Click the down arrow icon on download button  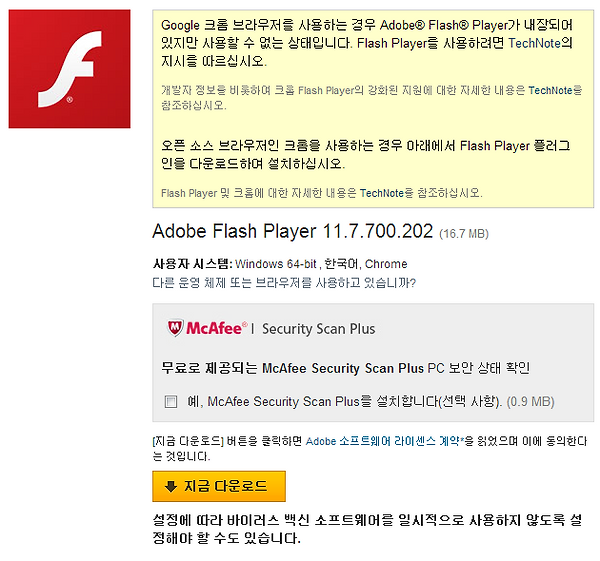tap(171, 486)
